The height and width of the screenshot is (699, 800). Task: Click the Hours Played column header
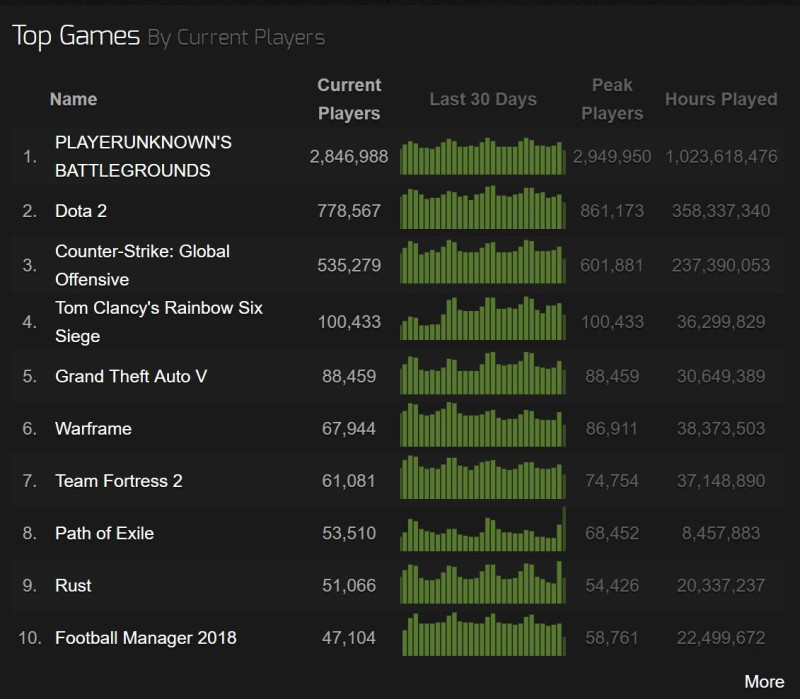tap(721, 99)
